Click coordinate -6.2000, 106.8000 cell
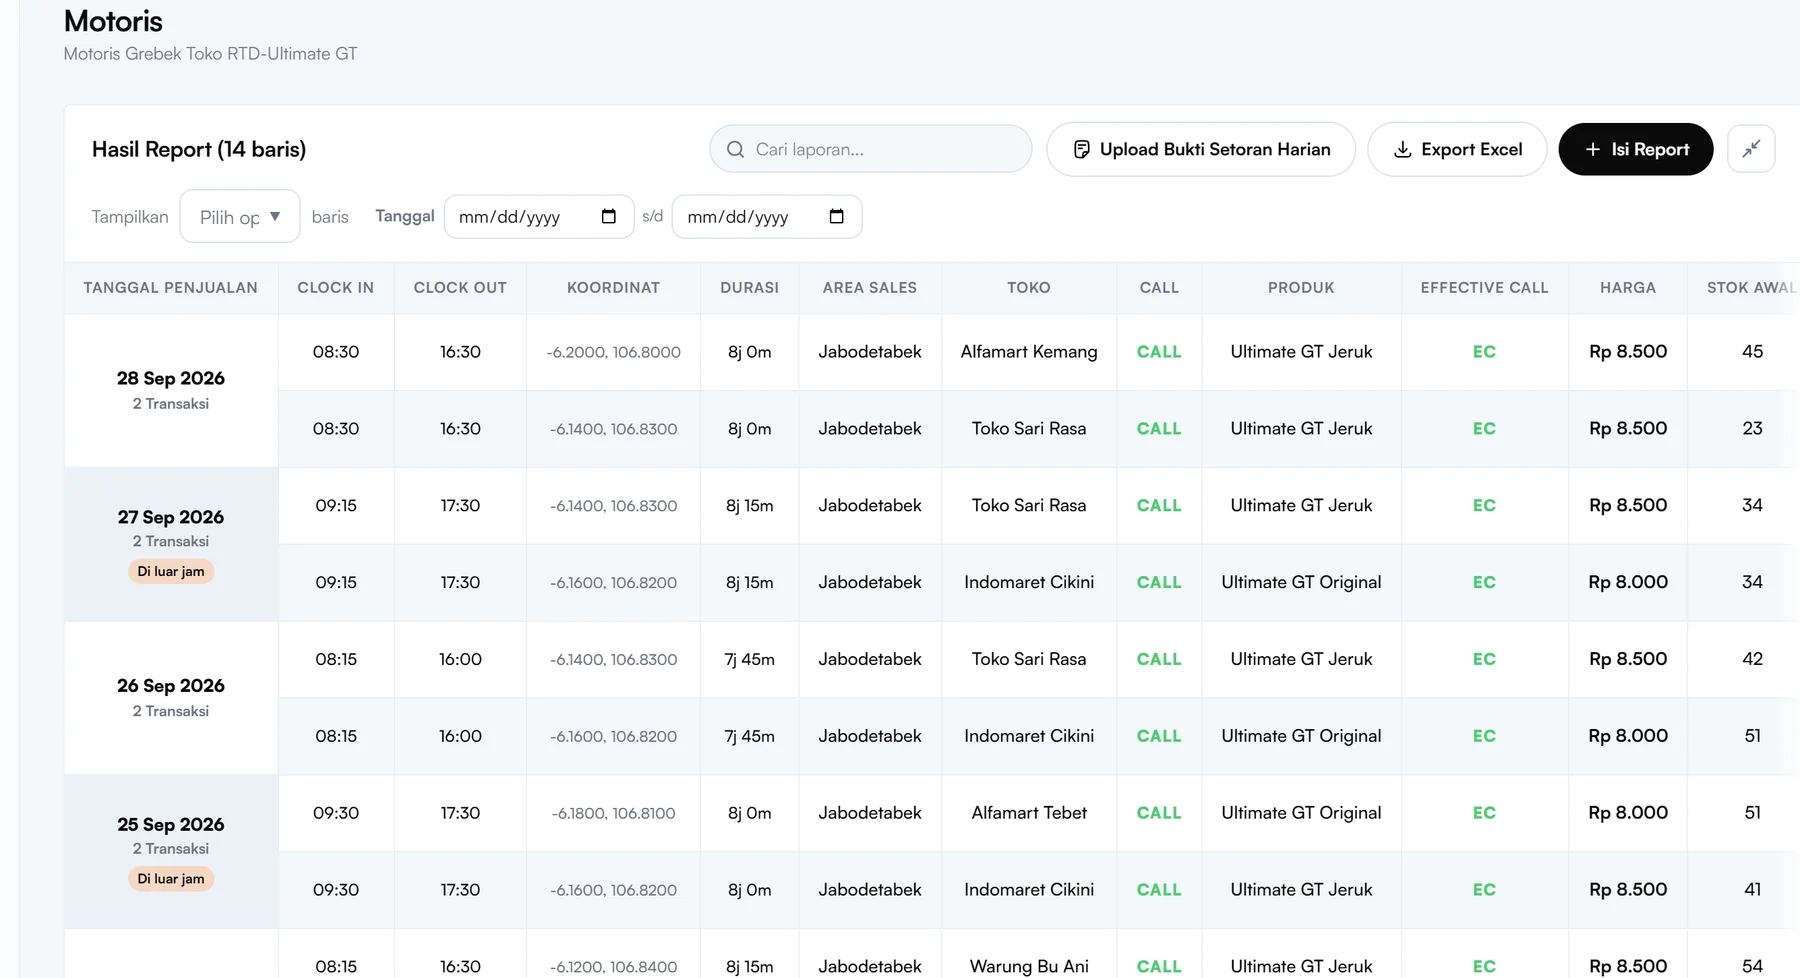 click(x=614, y=352)
